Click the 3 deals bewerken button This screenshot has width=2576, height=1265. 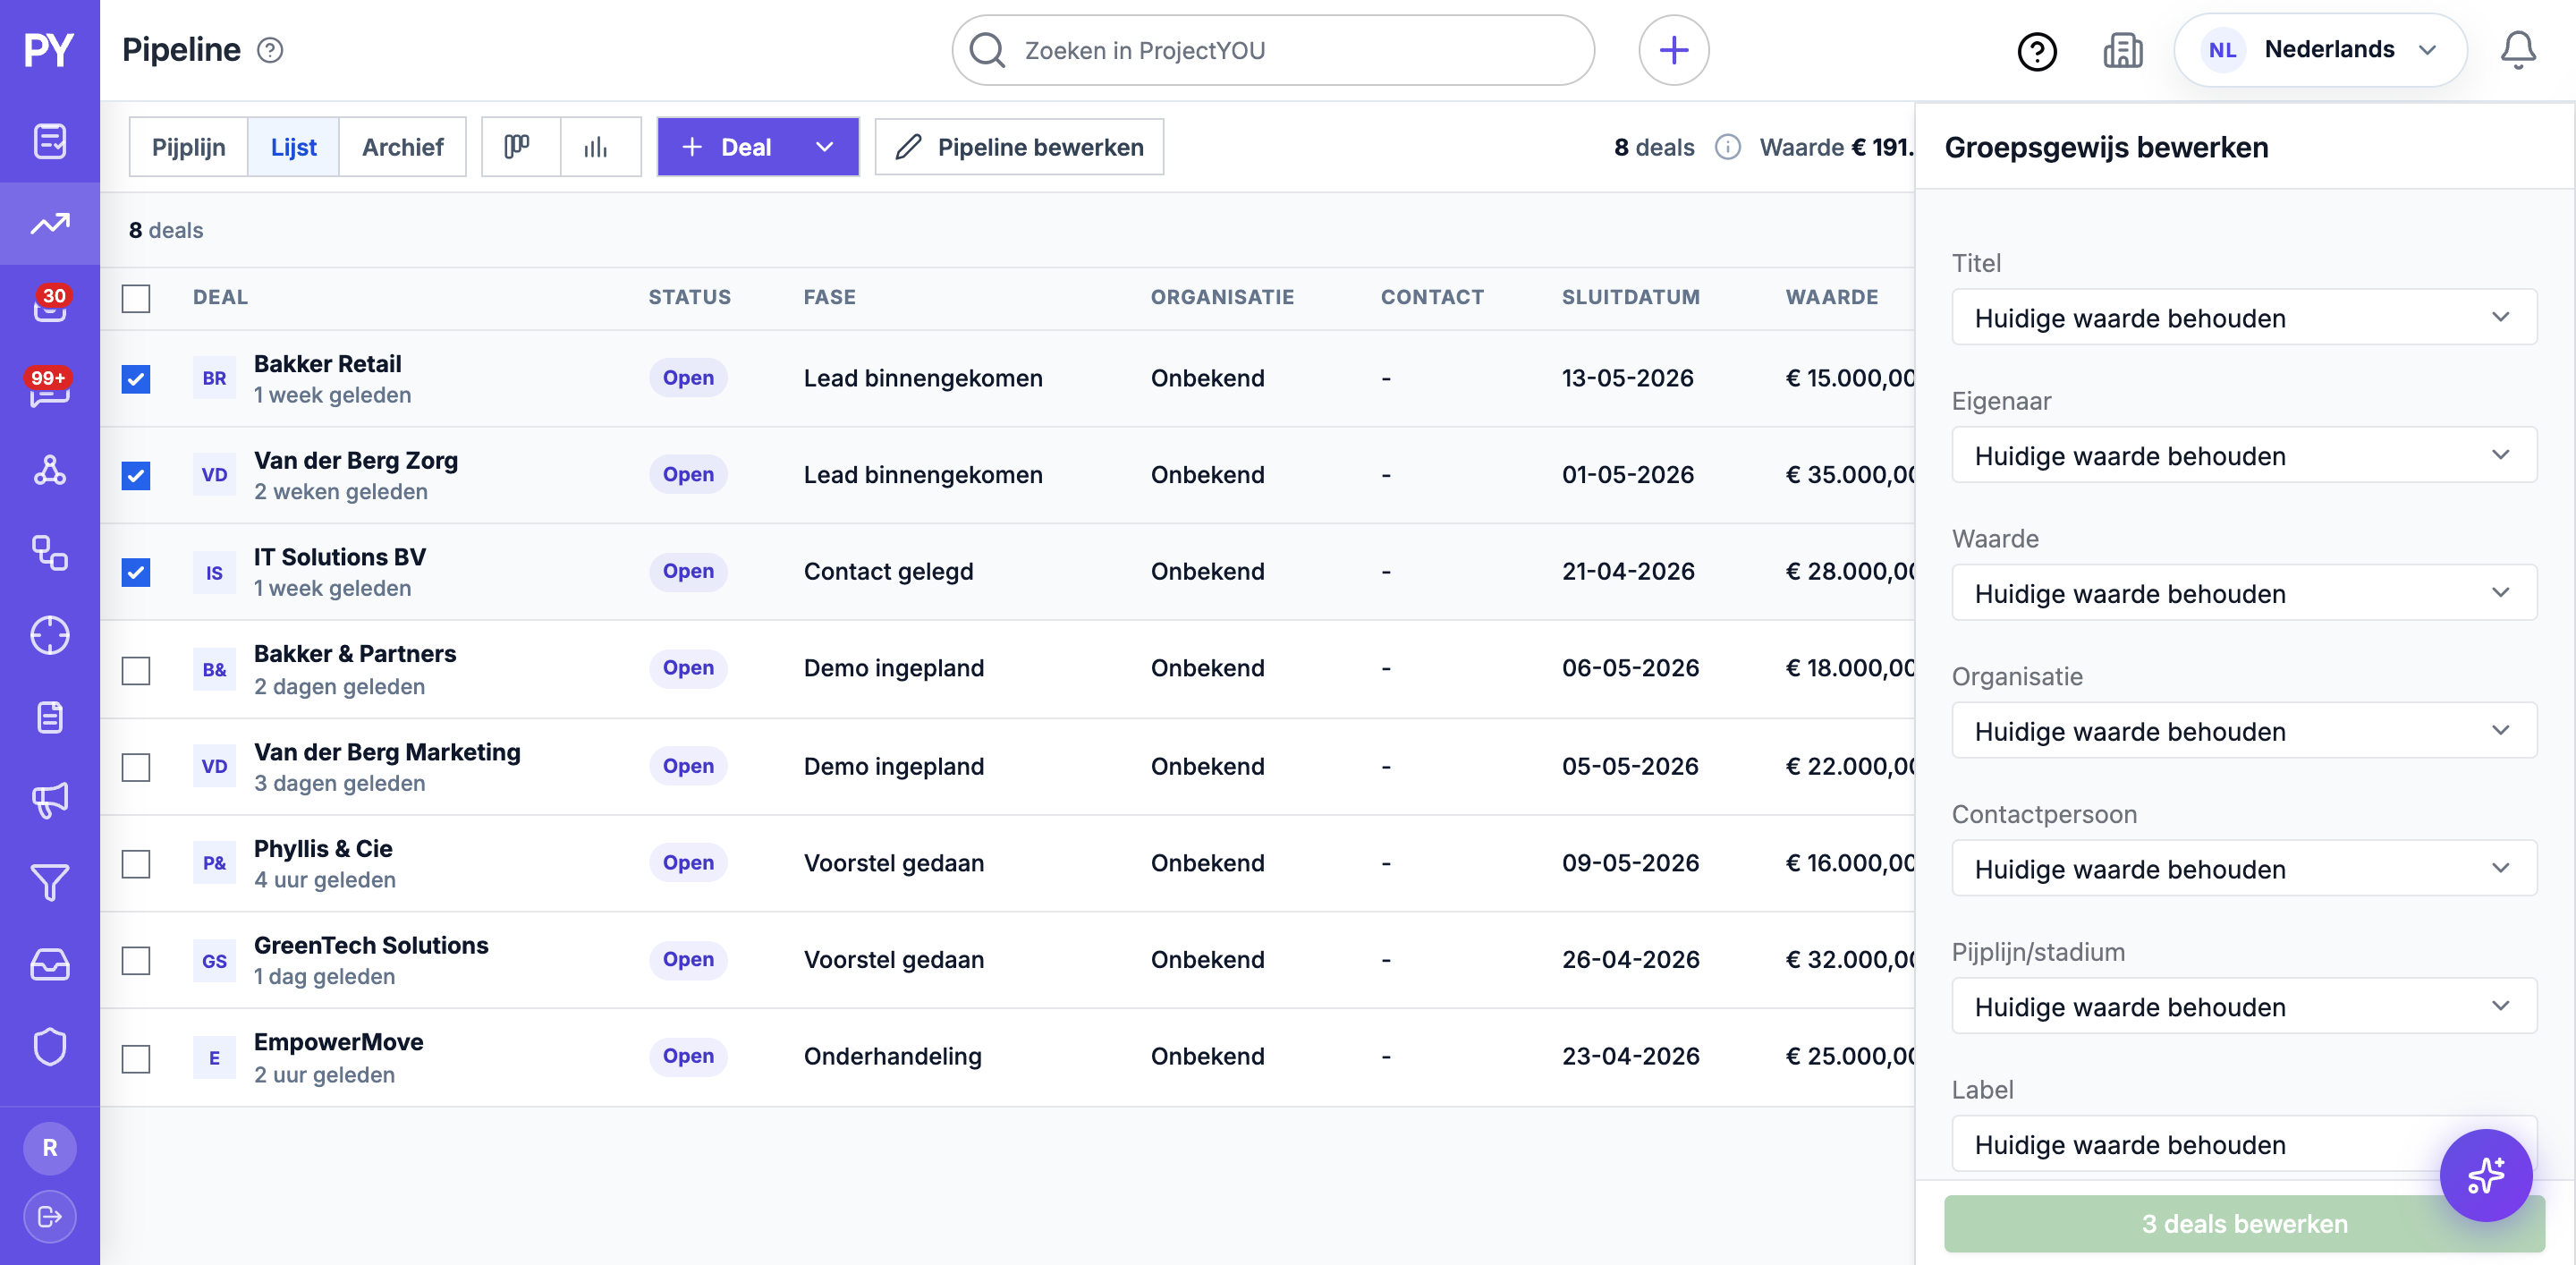[x=2243, y=1224]
